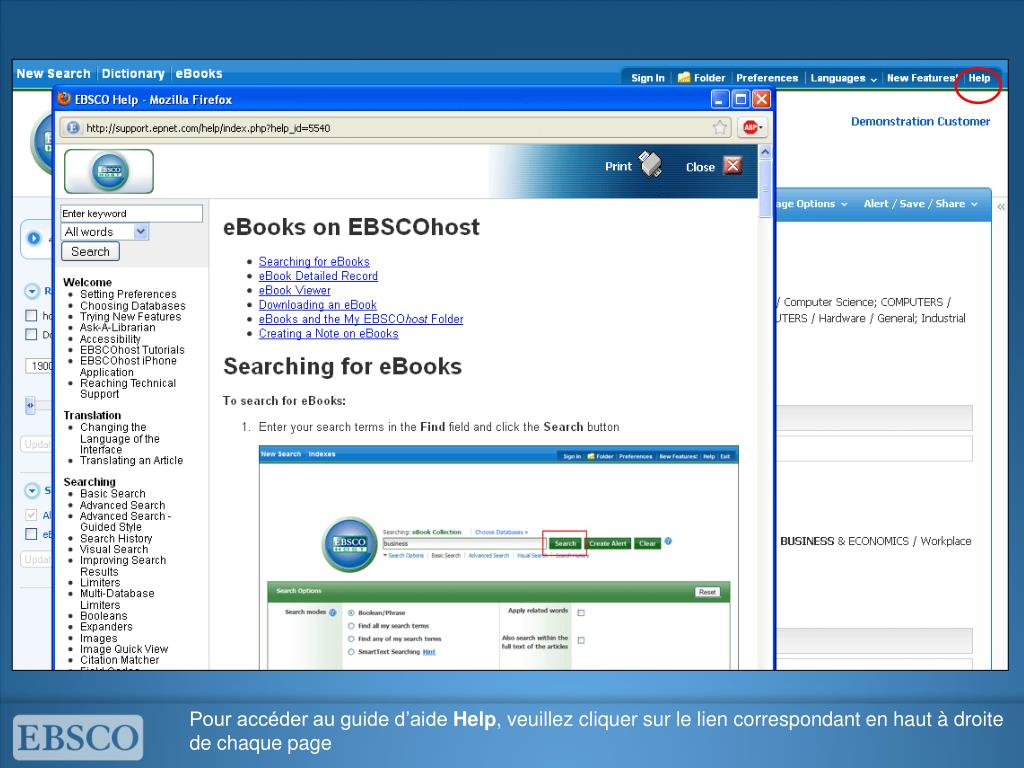Click Sign In in the top bar
Viewport: 1024px width, 768px height.
pyautogui.click(x=648, y=78)
